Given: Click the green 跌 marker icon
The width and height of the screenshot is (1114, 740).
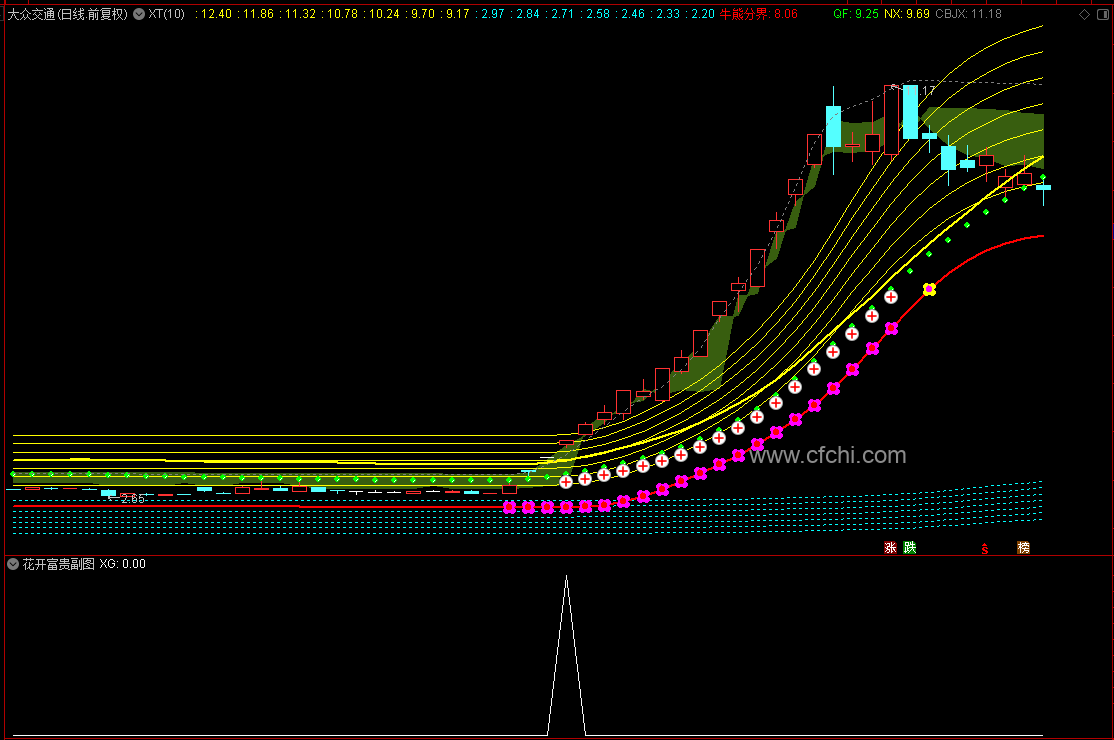Looking at the screenshot, I should [910, 548].
